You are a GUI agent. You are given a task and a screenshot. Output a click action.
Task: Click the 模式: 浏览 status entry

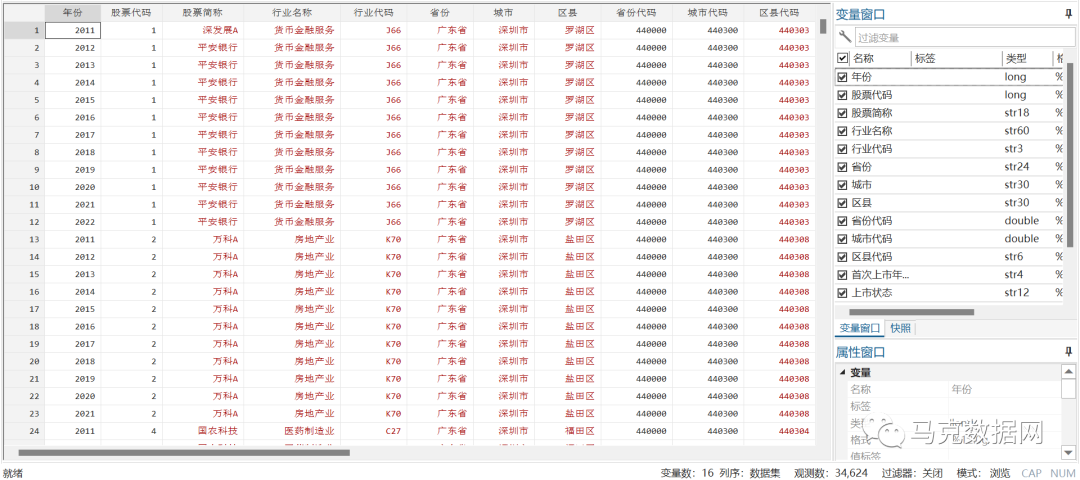(x=984, y=473)
